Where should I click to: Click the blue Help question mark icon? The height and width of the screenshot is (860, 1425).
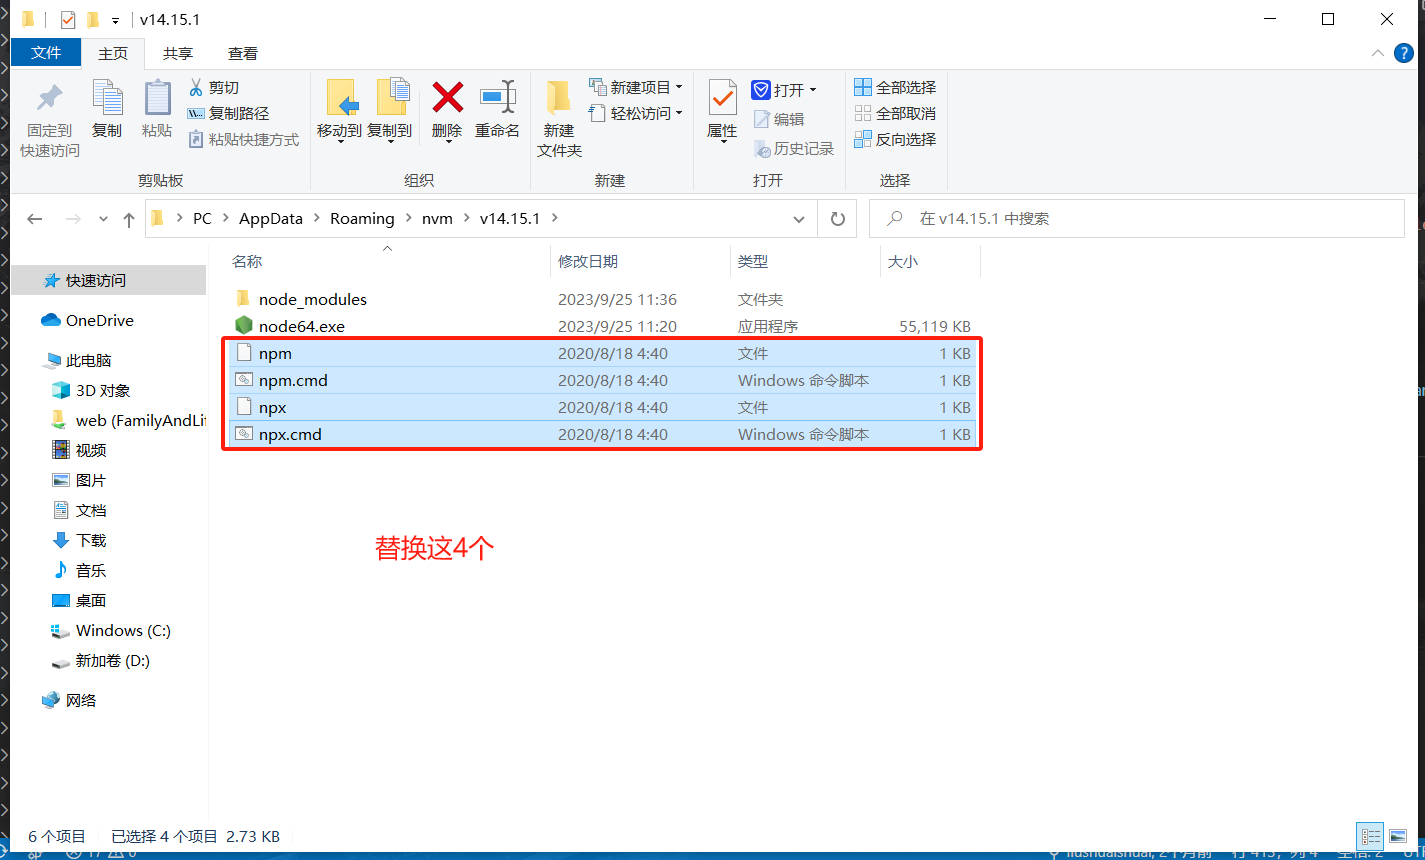click(1404, 53)
